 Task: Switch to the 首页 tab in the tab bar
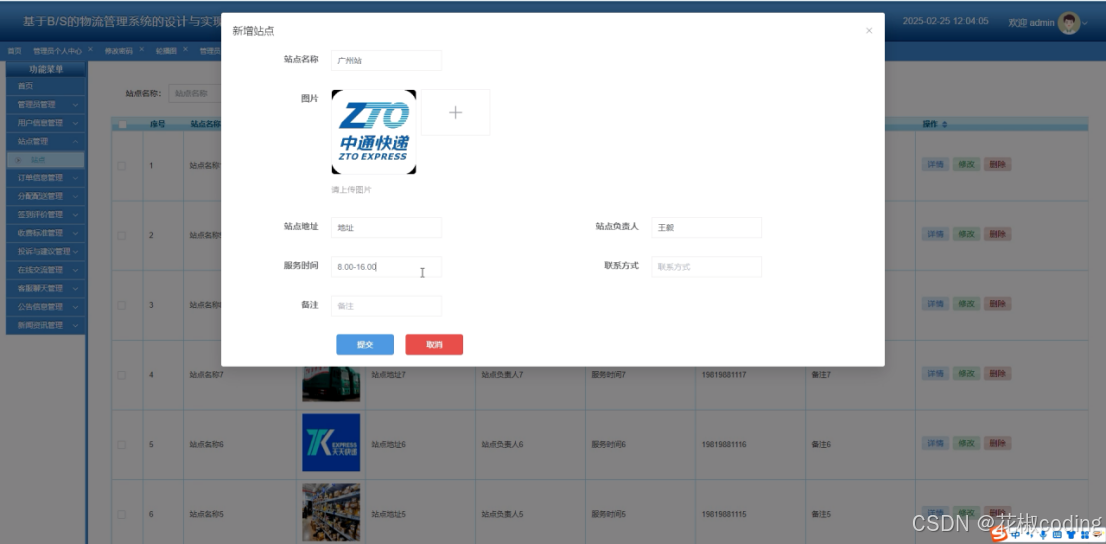tap(14, 51)
